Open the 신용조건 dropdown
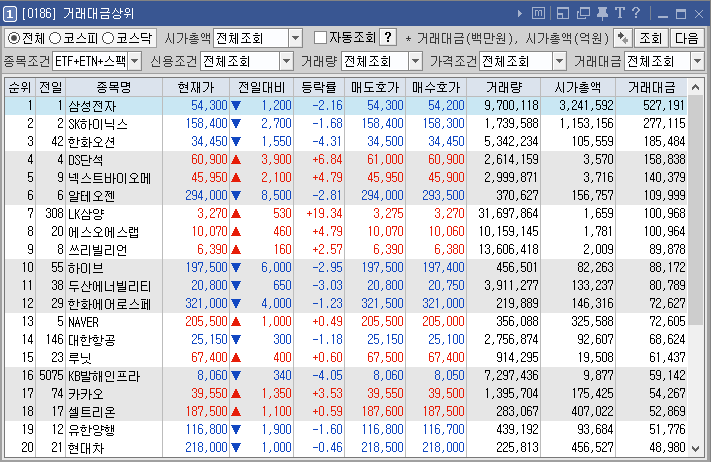Screen dimensions: 711x462 click(286, 61)
